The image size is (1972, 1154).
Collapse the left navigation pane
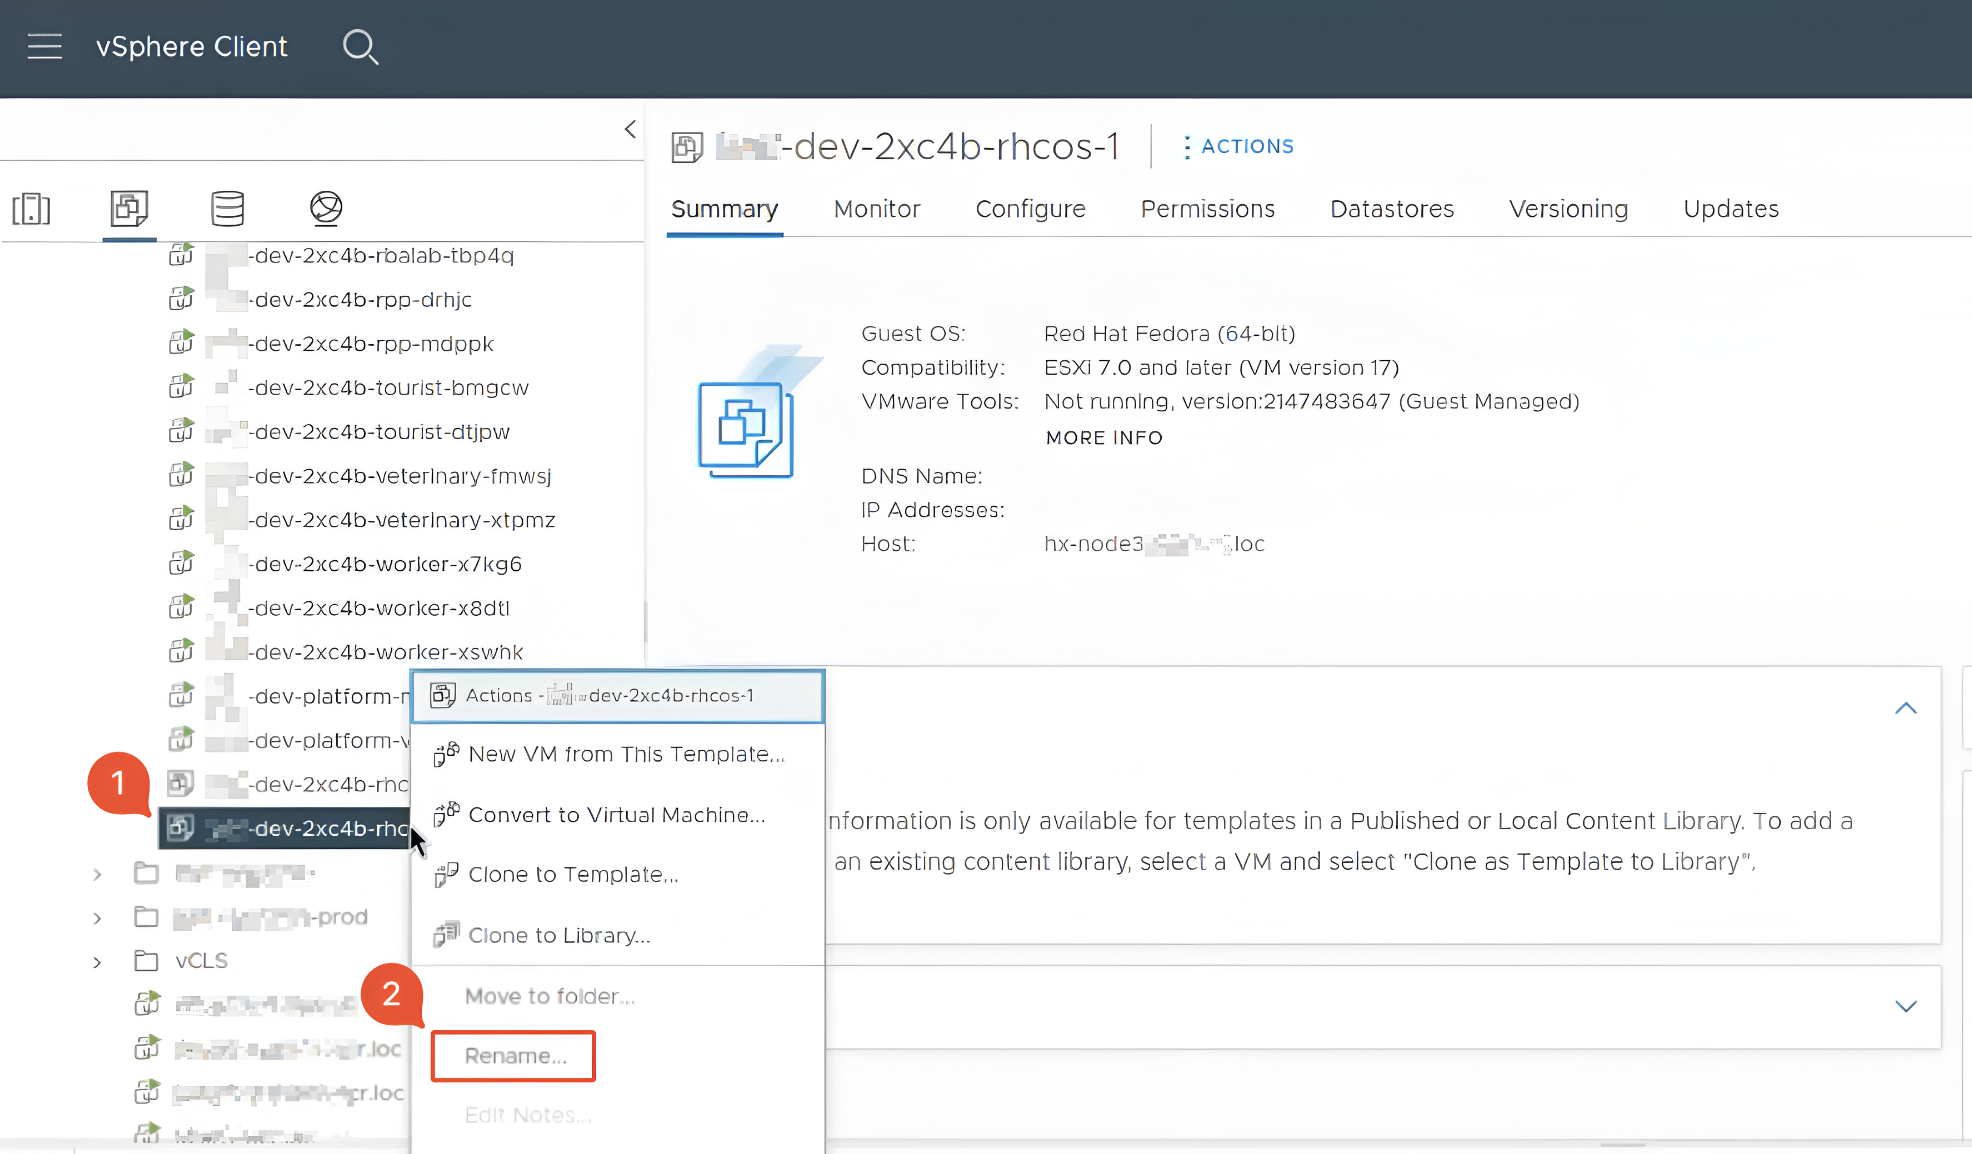click(630, 129)
